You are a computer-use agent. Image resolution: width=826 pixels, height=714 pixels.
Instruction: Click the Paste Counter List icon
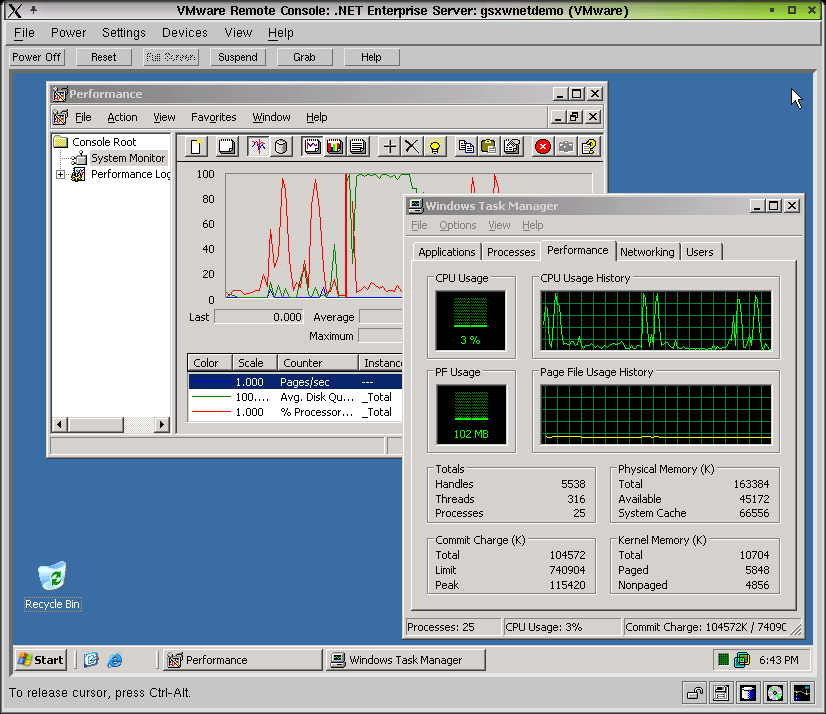(x=489, y=146)
